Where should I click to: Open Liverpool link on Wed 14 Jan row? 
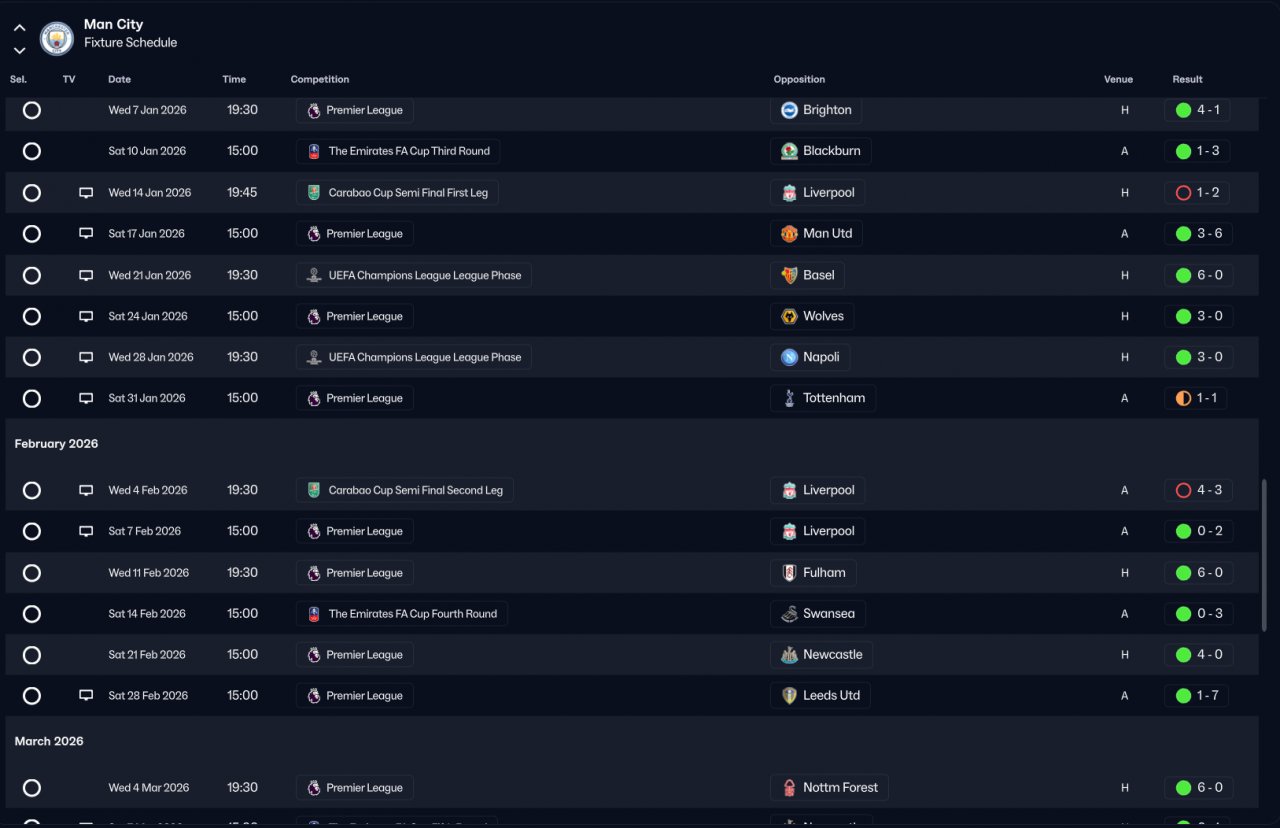coord(818,193)
